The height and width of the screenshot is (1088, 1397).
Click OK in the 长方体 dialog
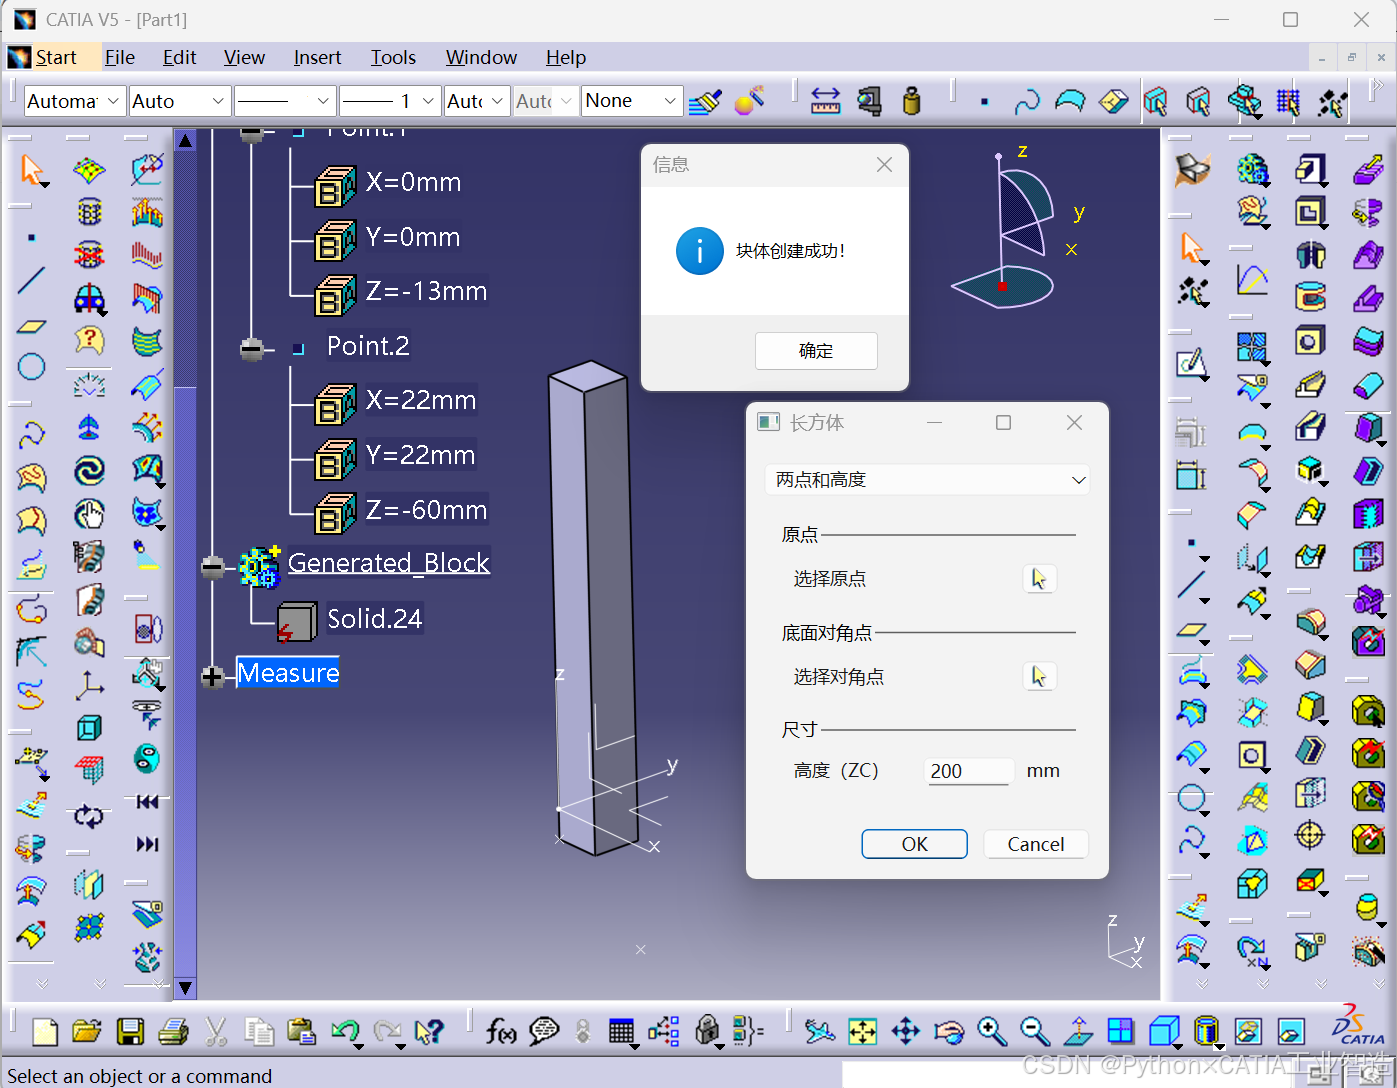(914, 844)
